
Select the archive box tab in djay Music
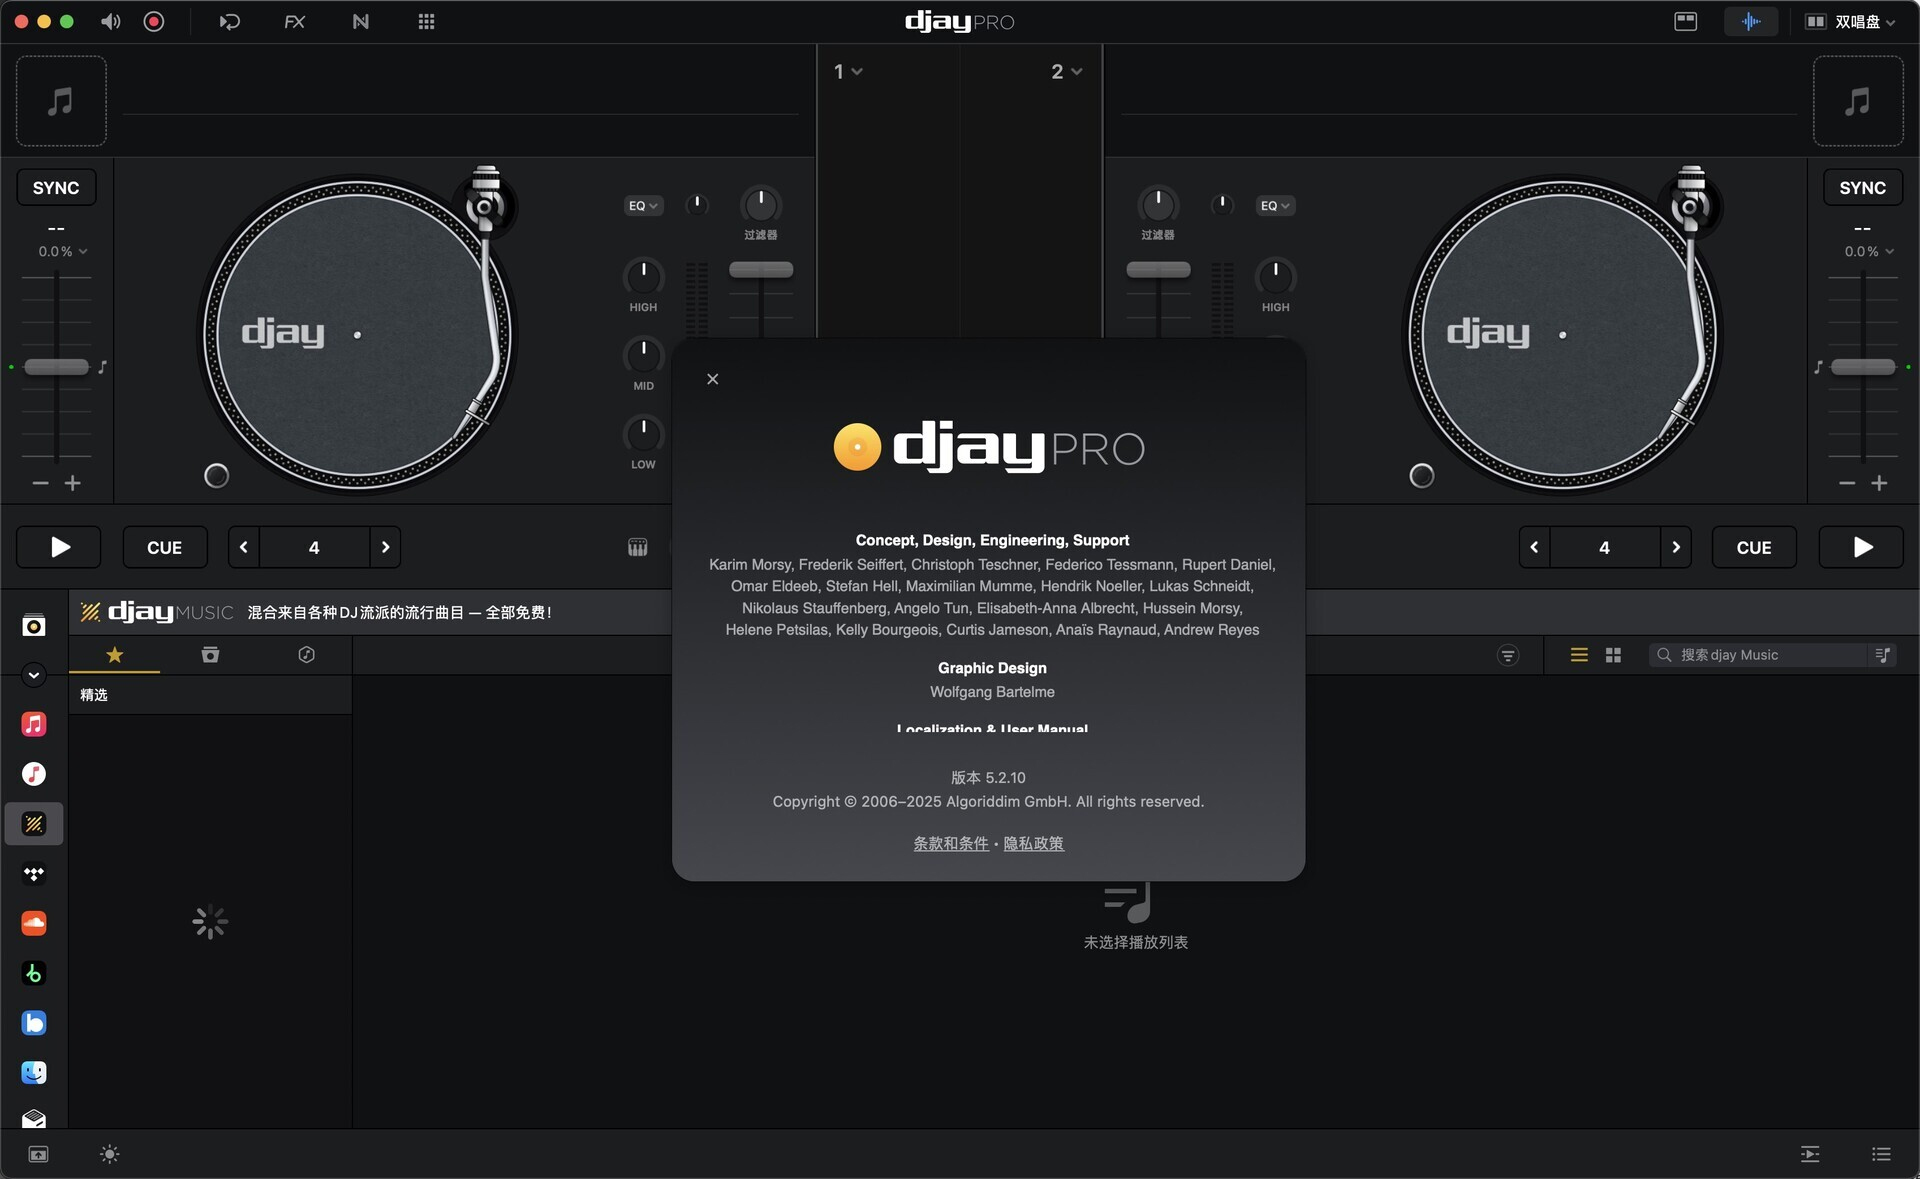210,655
